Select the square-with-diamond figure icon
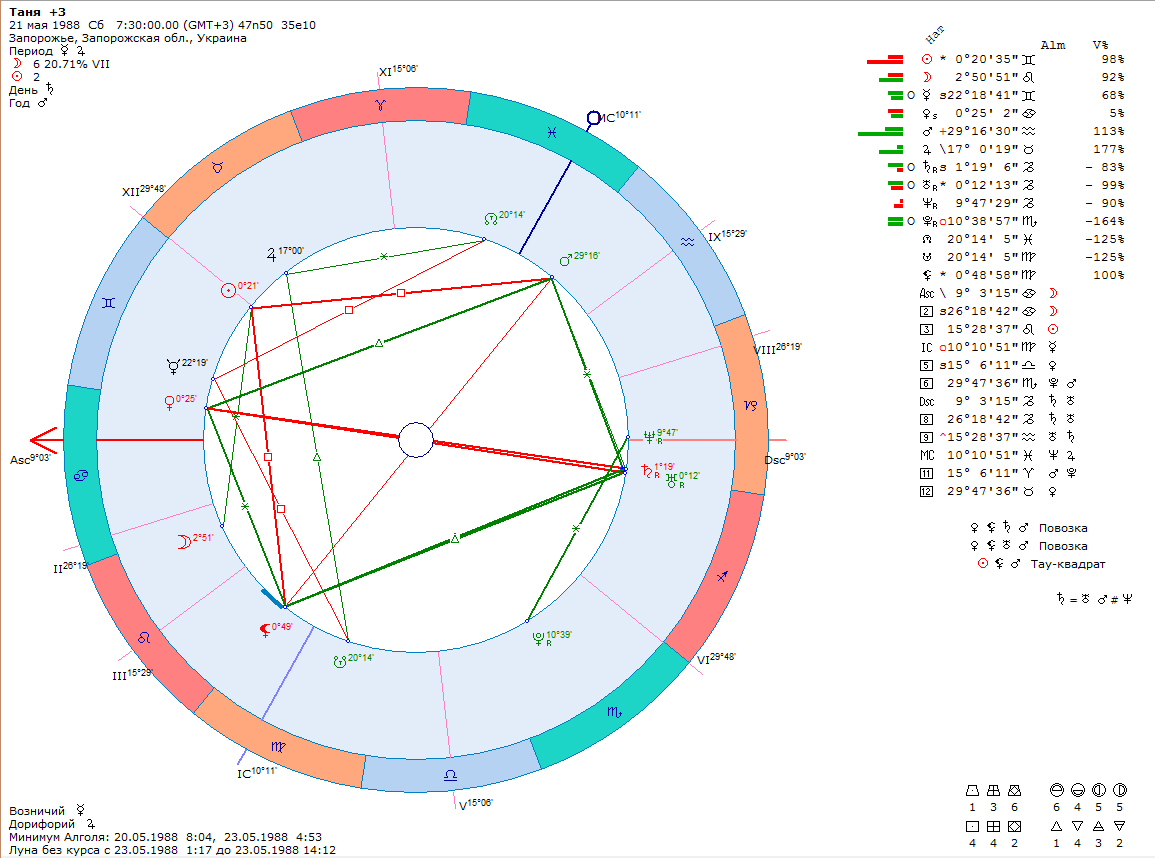 [1014, 826]
